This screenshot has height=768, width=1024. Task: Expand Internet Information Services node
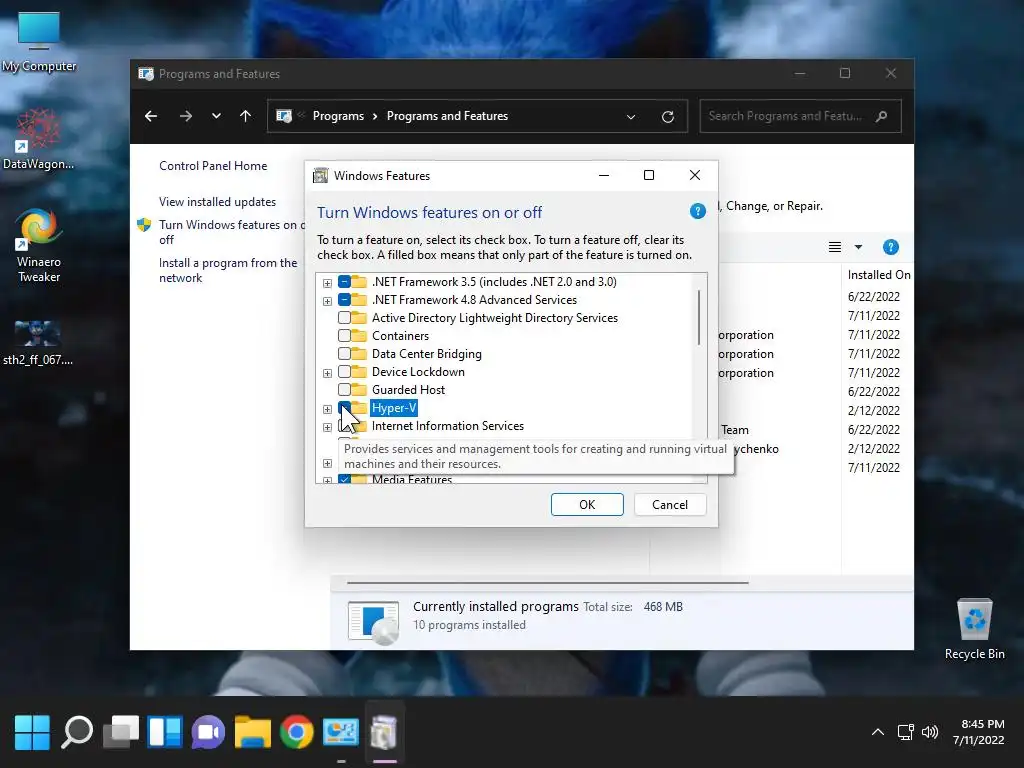tap(327, 427)
